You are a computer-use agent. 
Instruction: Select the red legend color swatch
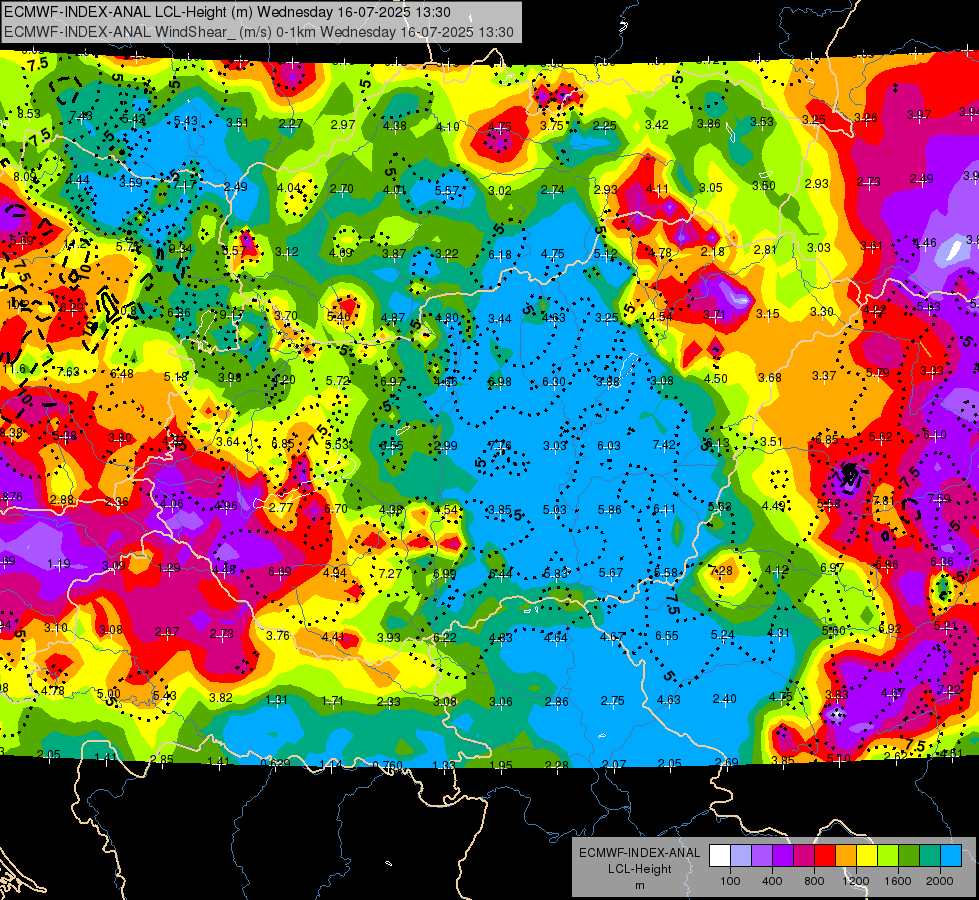coord(824,856)
